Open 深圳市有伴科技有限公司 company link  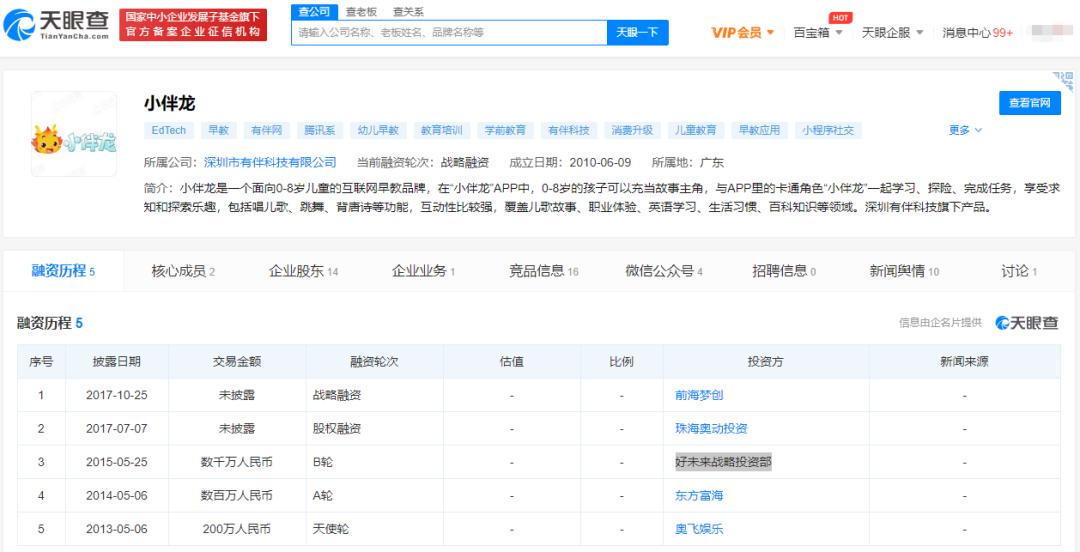pyautogui.click(x=270, y=163)
